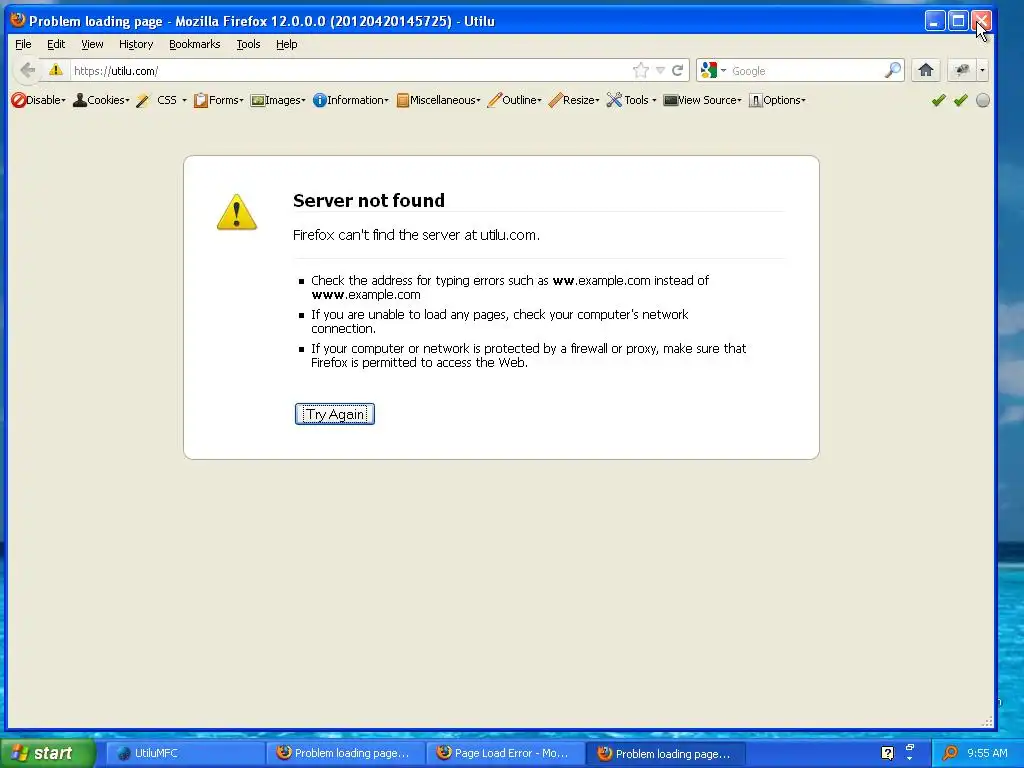Click the first green checkmark render mode icon
The height and width of the screenshot is (768, 1024).
pos(938,100)
